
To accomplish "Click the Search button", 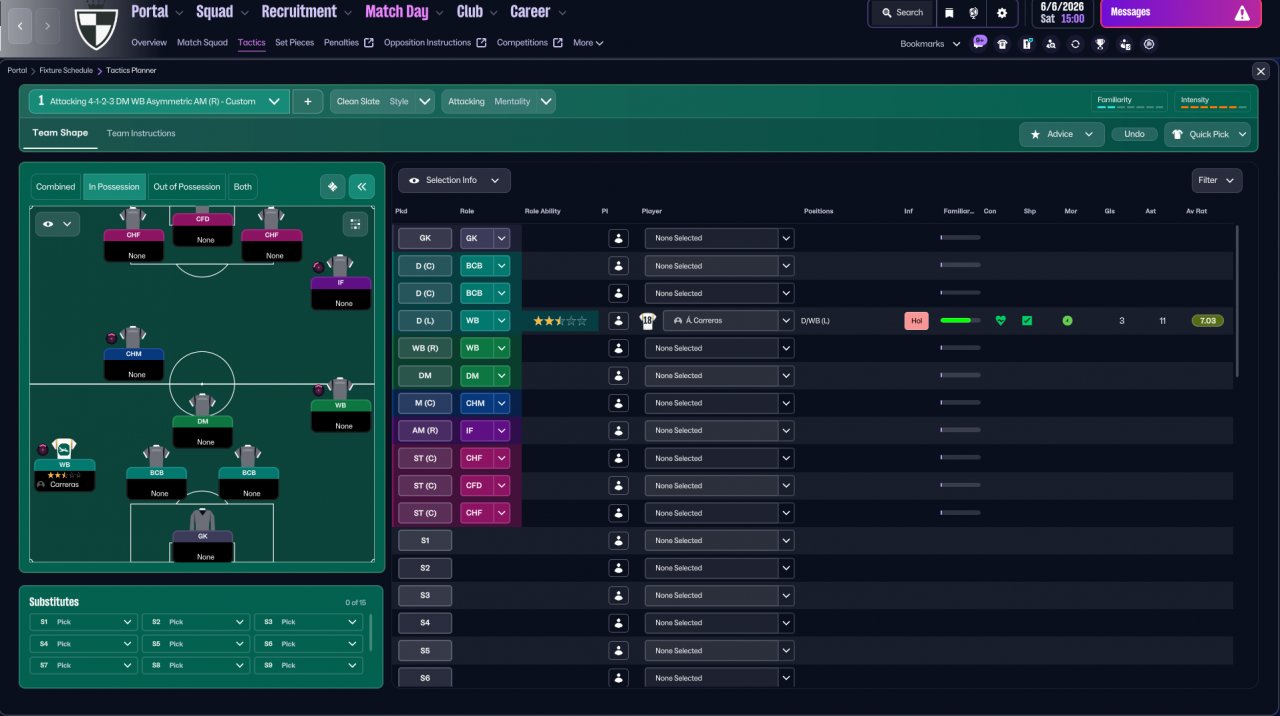I will pyautogui.click(x=902, y=13).
